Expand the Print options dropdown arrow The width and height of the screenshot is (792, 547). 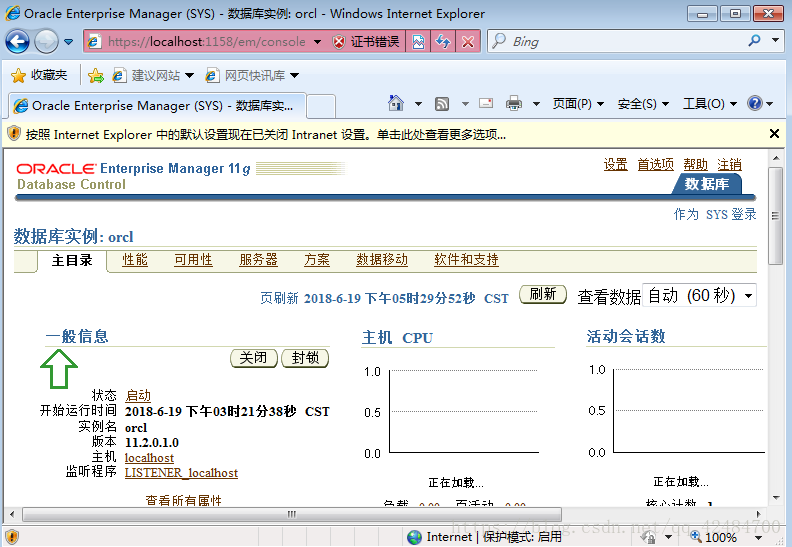pos(536,104)
